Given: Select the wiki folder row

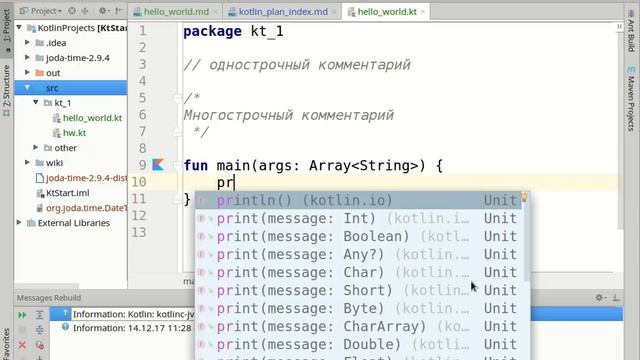Looking at the screenshot, I should coord(71,163).
